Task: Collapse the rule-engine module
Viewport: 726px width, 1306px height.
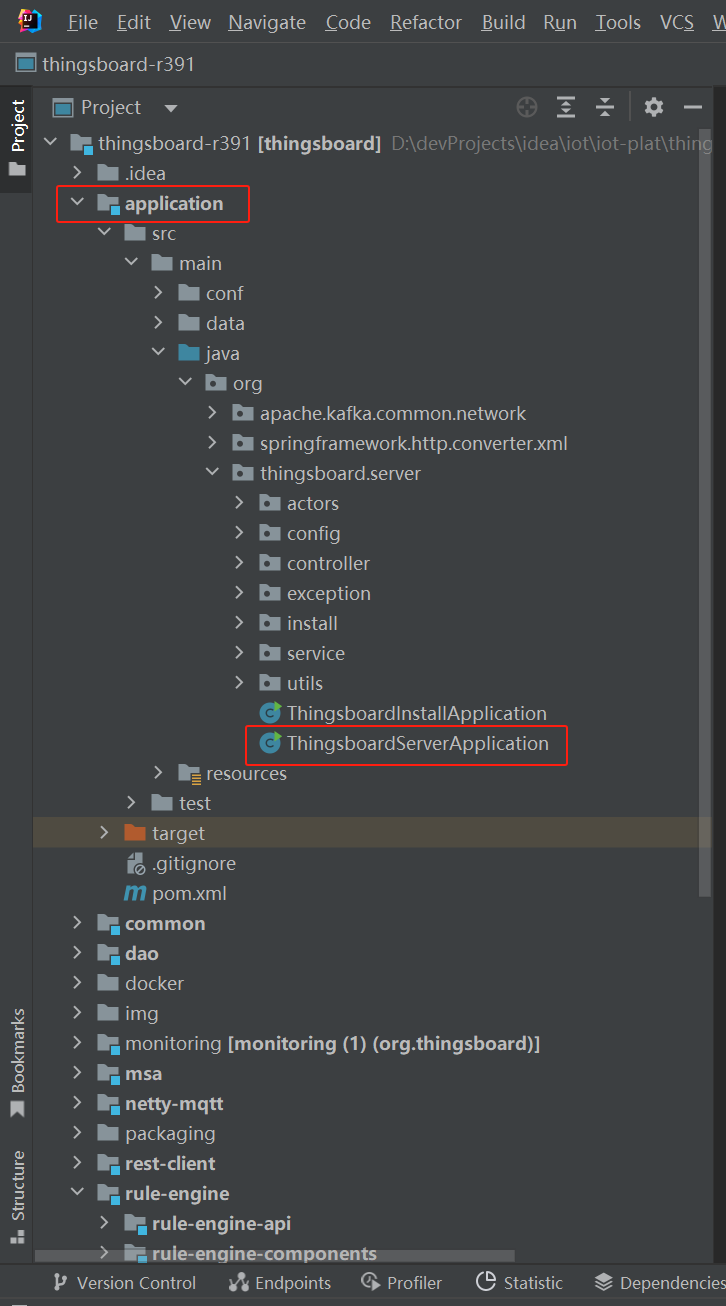Action: [x=77, y=1193]
